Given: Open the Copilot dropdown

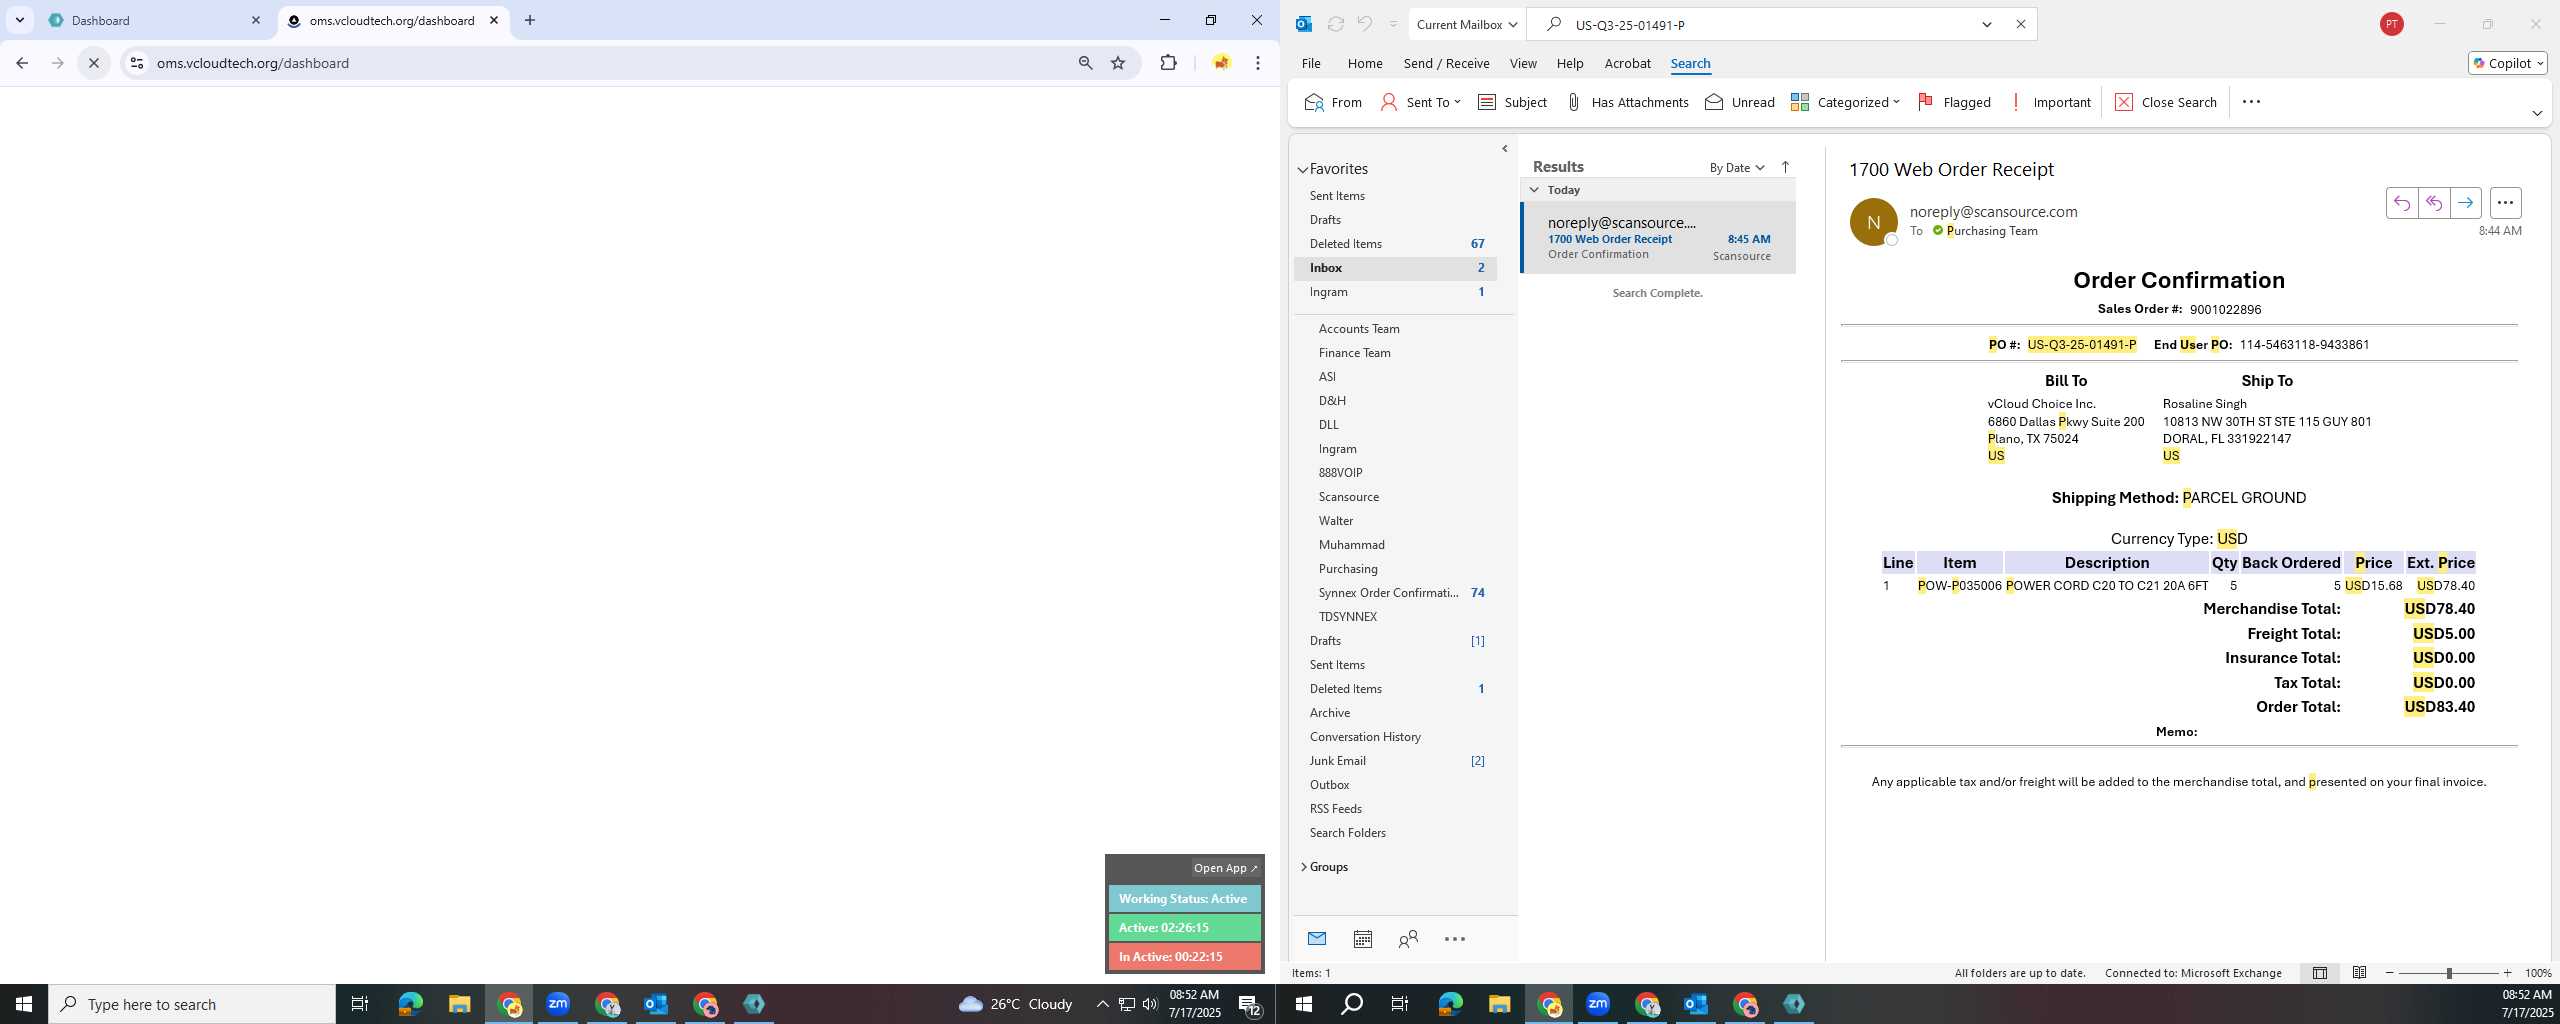Looking at the screenshot, I should pos(2507,63).
